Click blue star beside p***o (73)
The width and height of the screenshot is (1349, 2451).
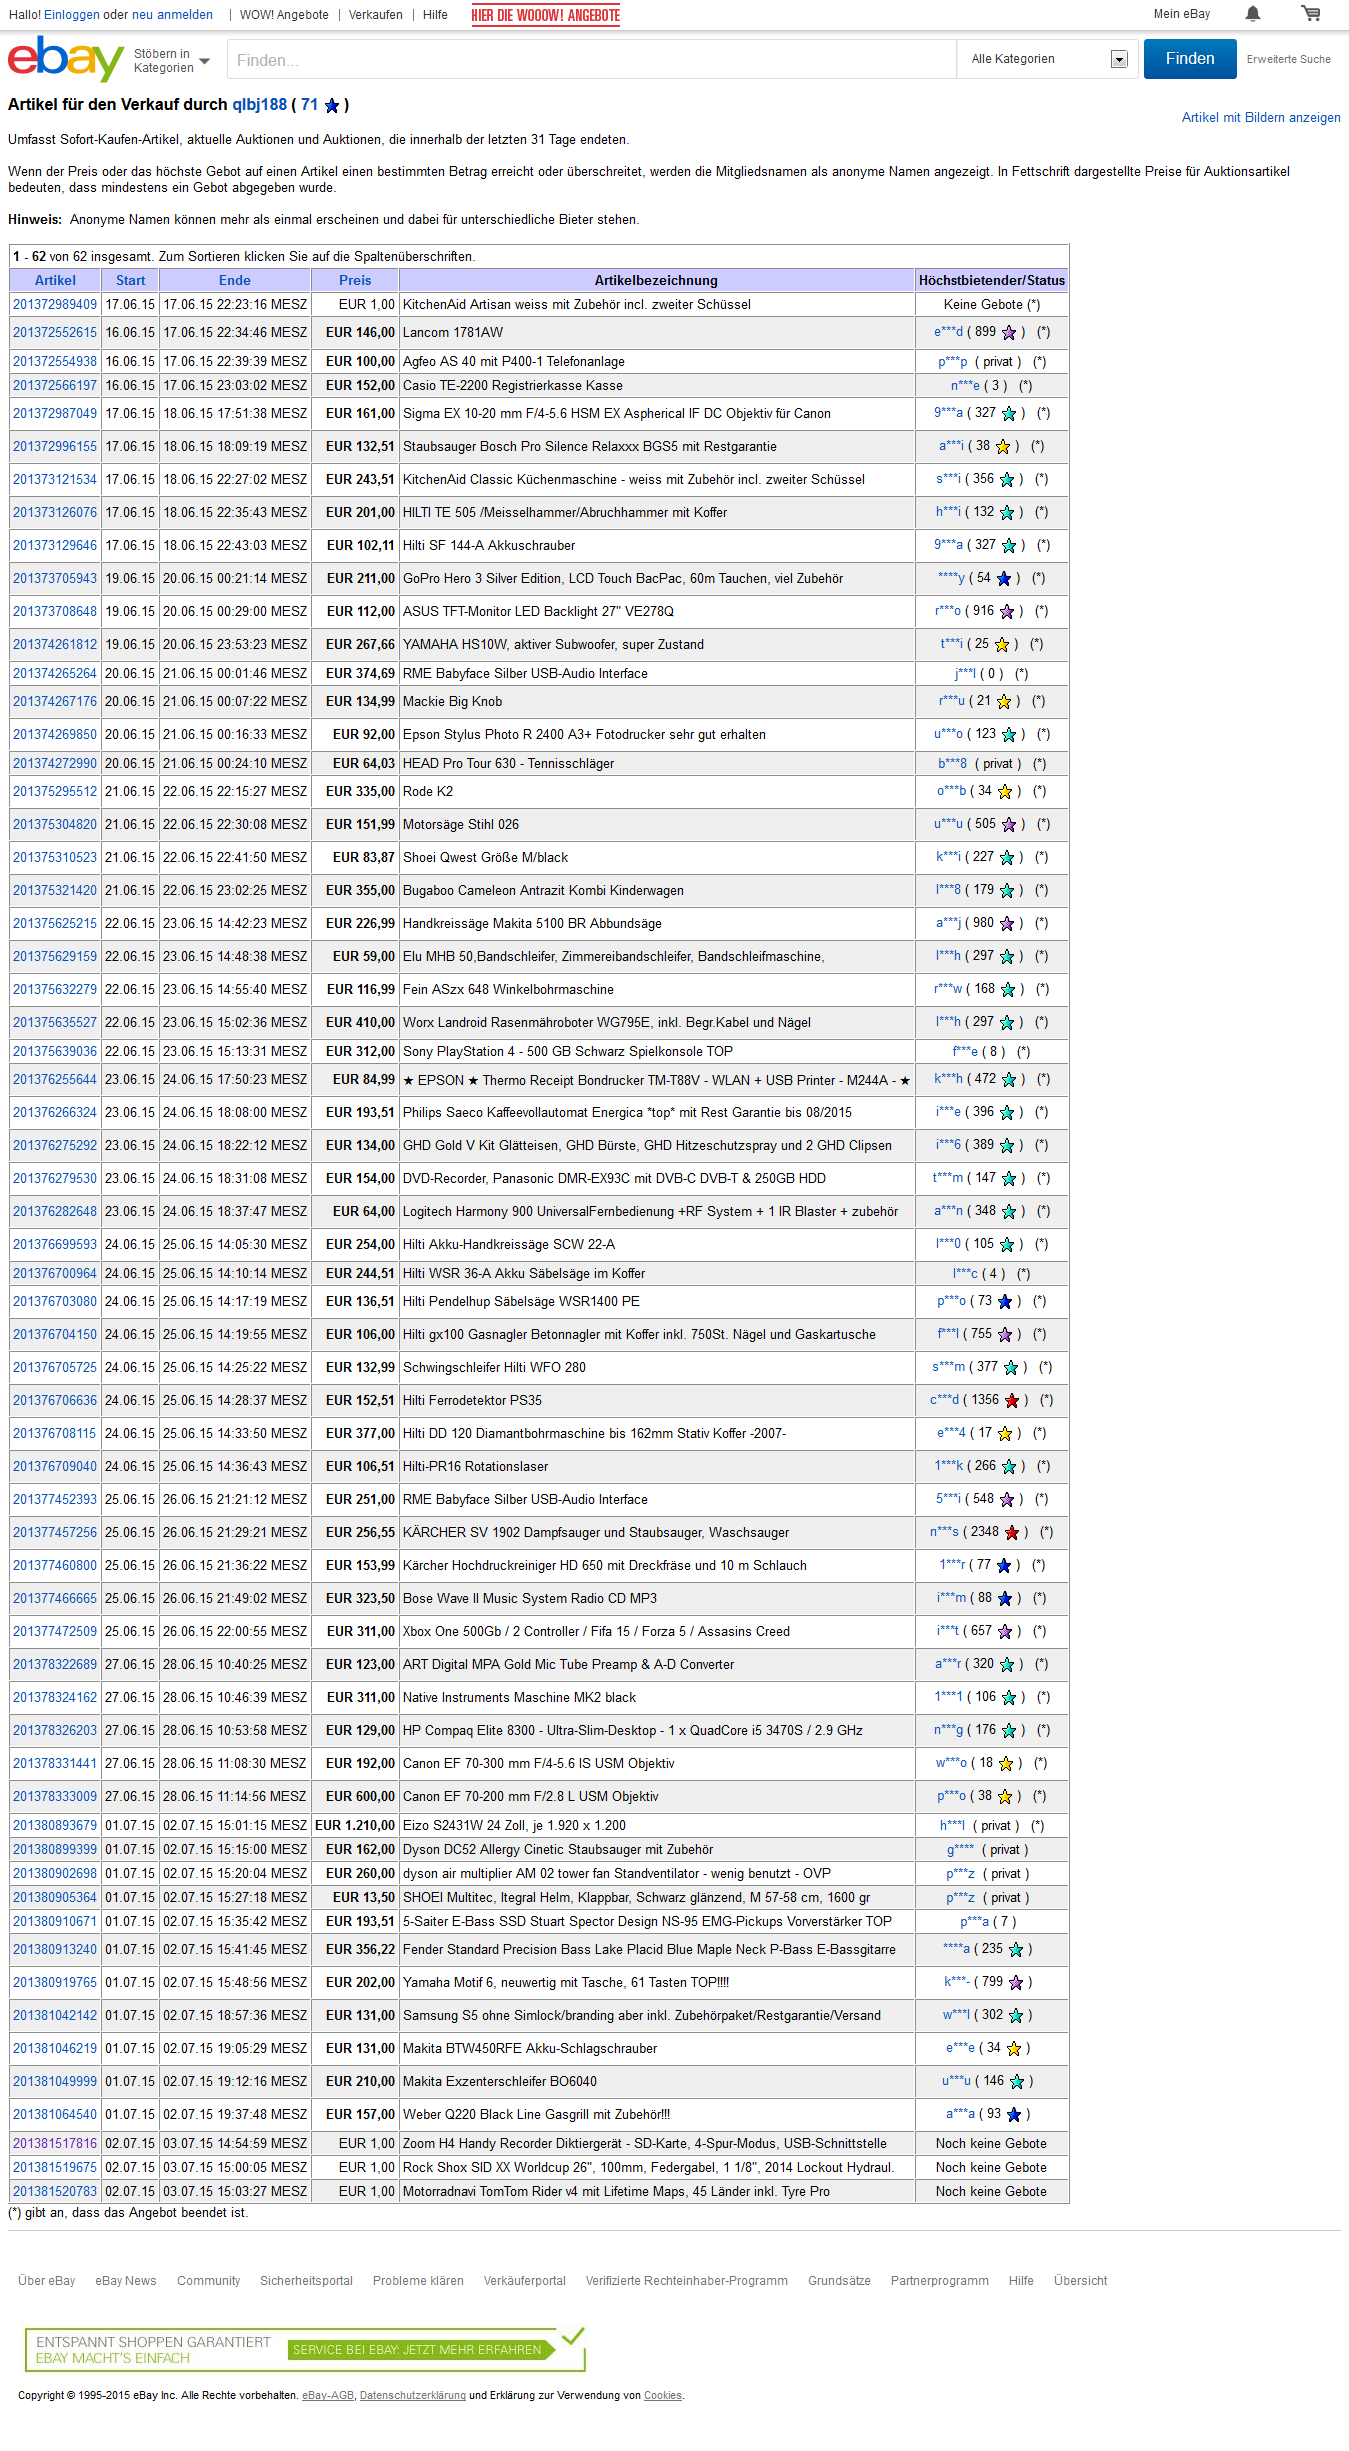(1005, 1302)
